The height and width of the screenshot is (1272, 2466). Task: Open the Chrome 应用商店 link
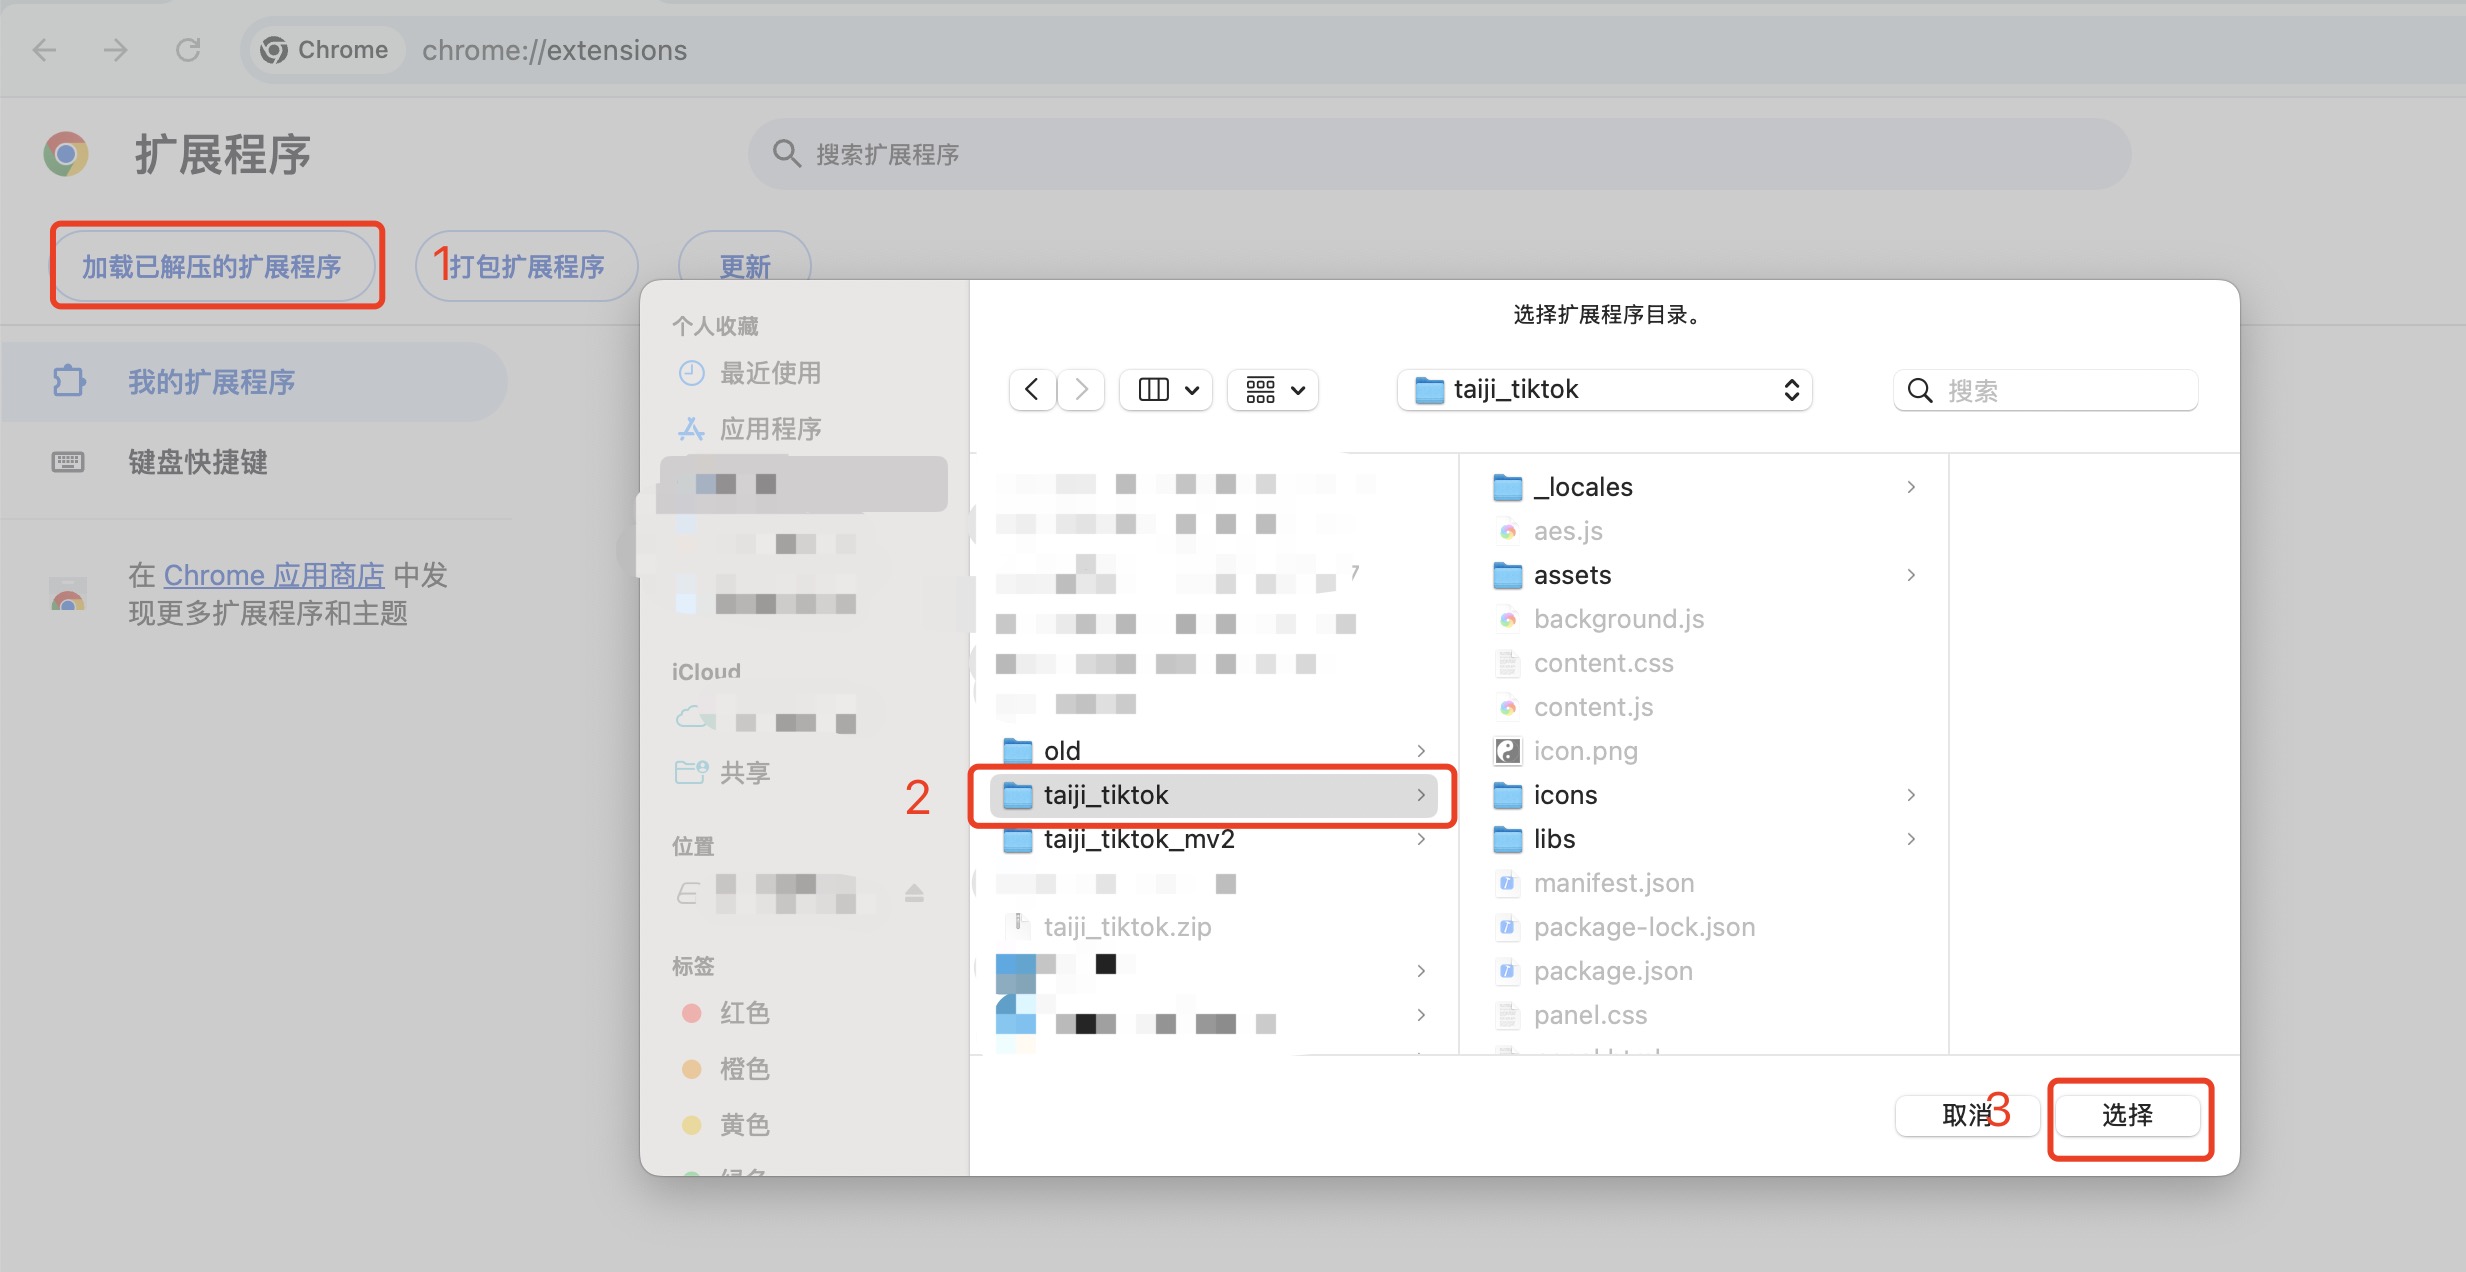pyautogui.click(x=274, y=575)
